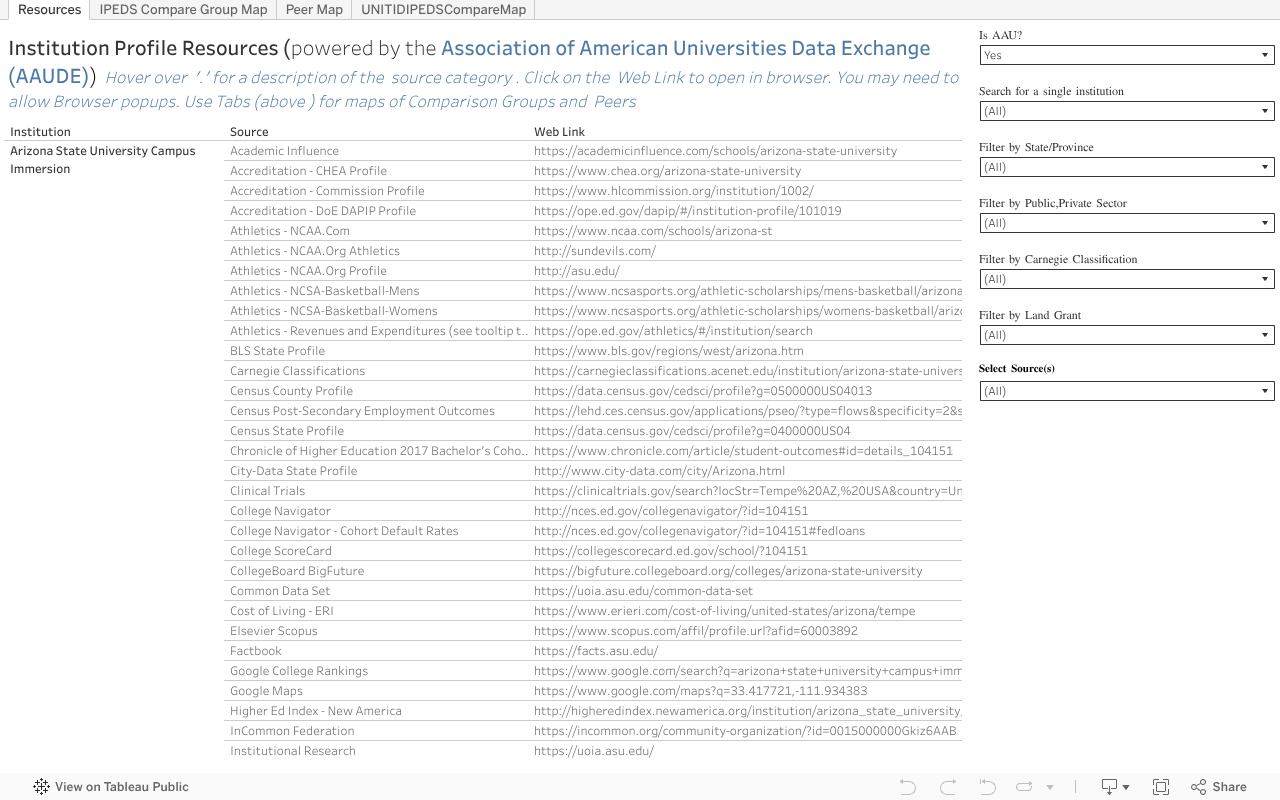Select the Google College Rankings source
The height and width of the screenshot is (800, 1280).
[299, 671]
